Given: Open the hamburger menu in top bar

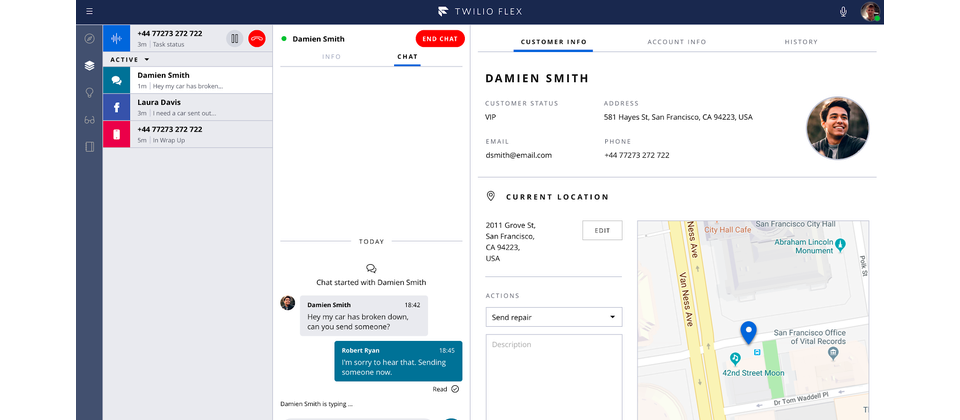Looking at the screenshot, I should 89,11.
